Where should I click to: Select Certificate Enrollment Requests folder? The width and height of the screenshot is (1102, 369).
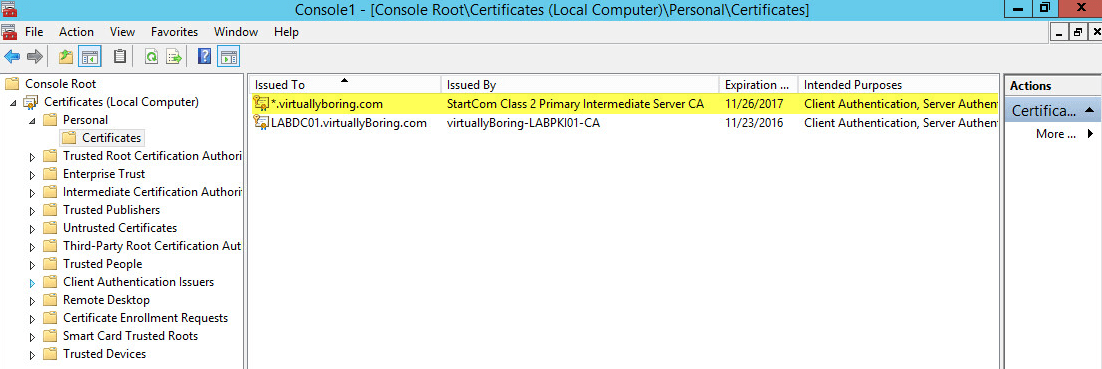(x=145, y=318)
